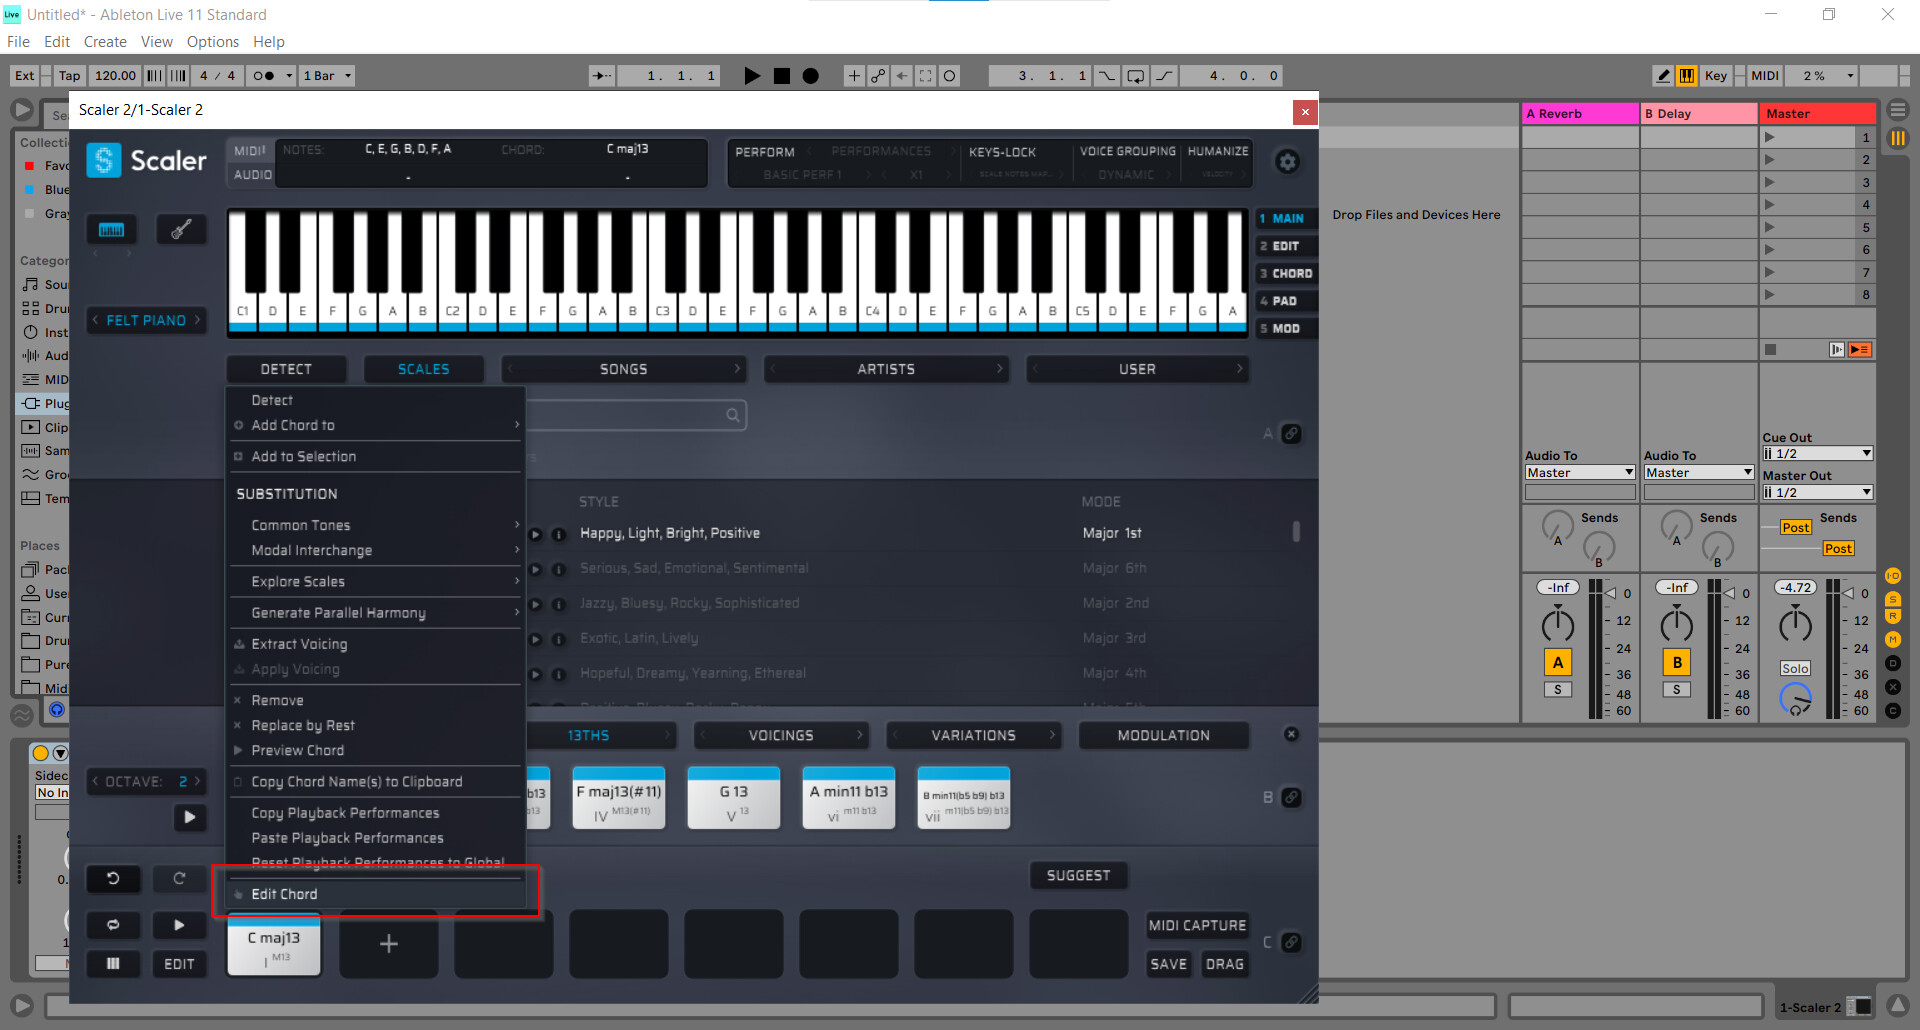1920x1030 pixels.
Task: Toggle Ableton loop switch icon
Action: (x=1136, y=75)
